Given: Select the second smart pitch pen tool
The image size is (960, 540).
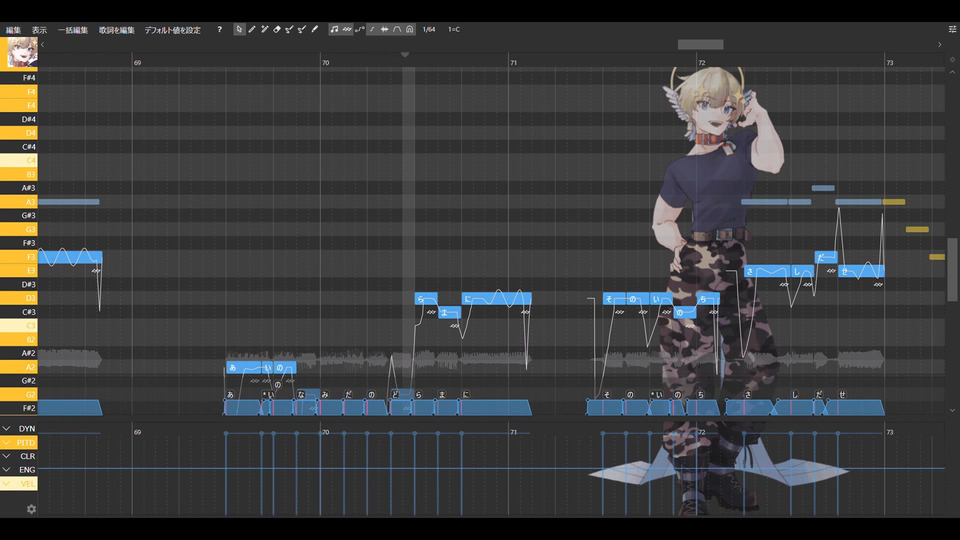Looking at the screenshot, I should tap(302, 29).
